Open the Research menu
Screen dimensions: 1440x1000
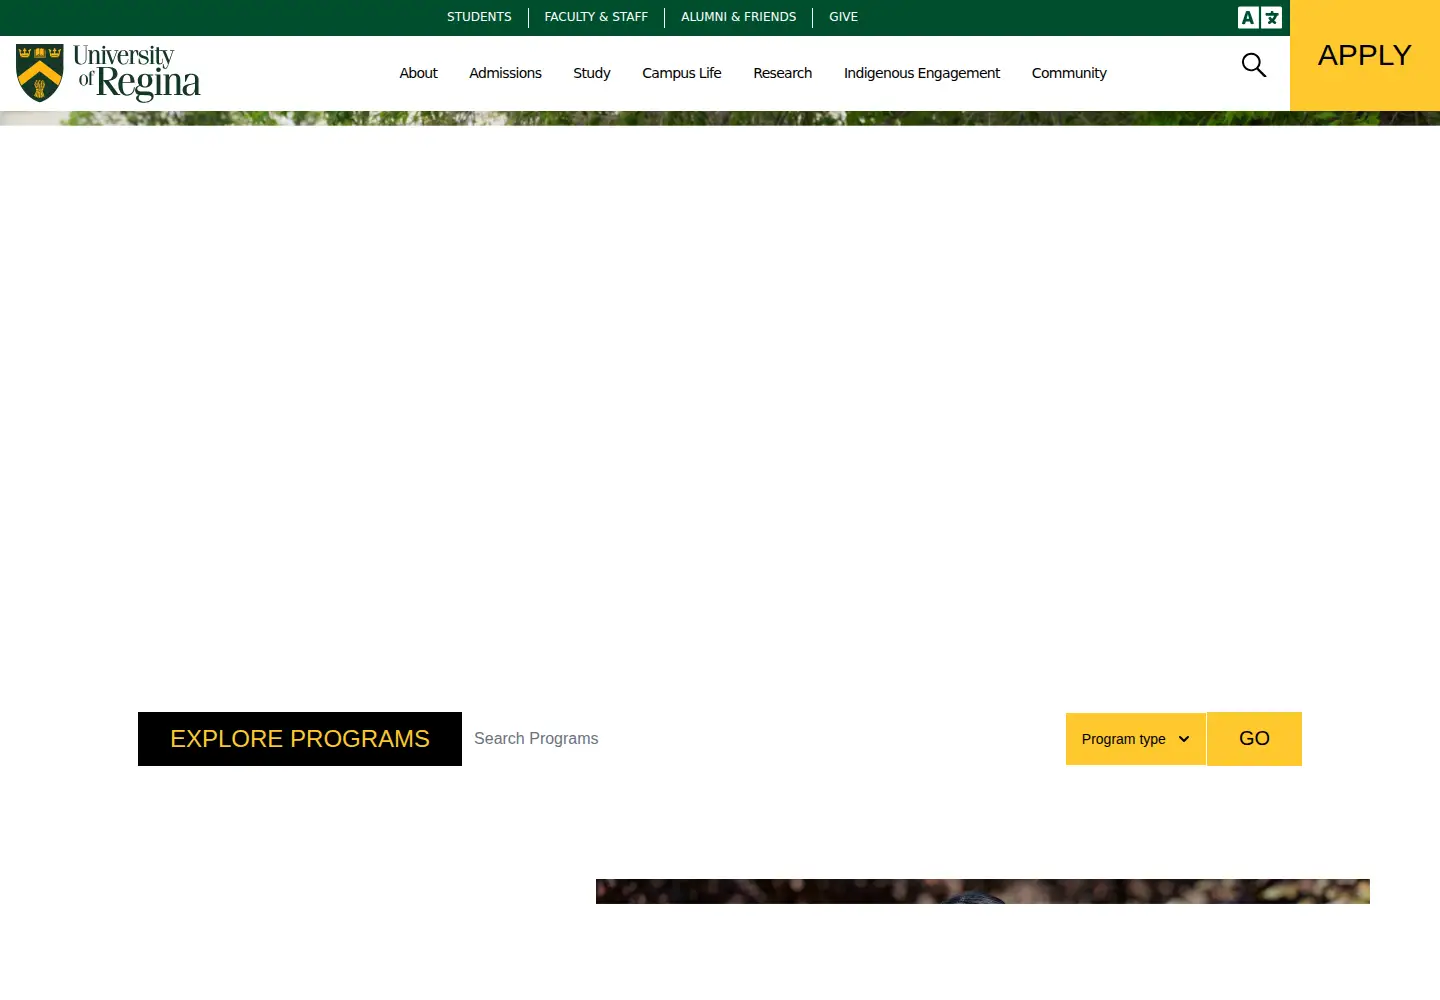click(x=783, y=73)
